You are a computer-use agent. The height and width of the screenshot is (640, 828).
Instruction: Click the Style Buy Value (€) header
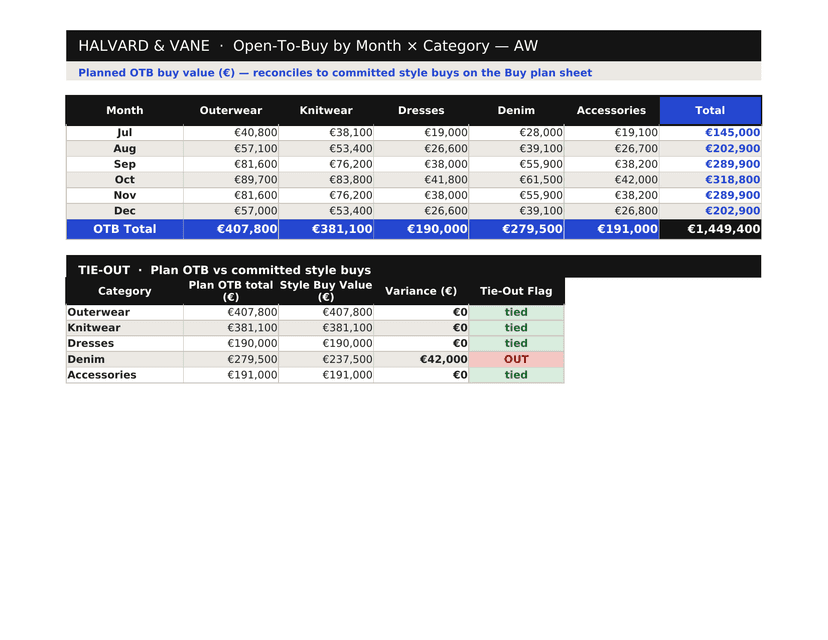coord(326,291)
